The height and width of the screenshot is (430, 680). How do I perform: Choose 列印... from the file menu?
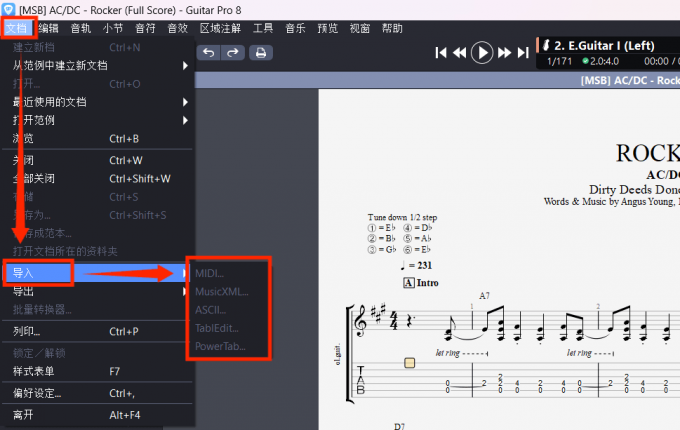(x=27, y=331)
